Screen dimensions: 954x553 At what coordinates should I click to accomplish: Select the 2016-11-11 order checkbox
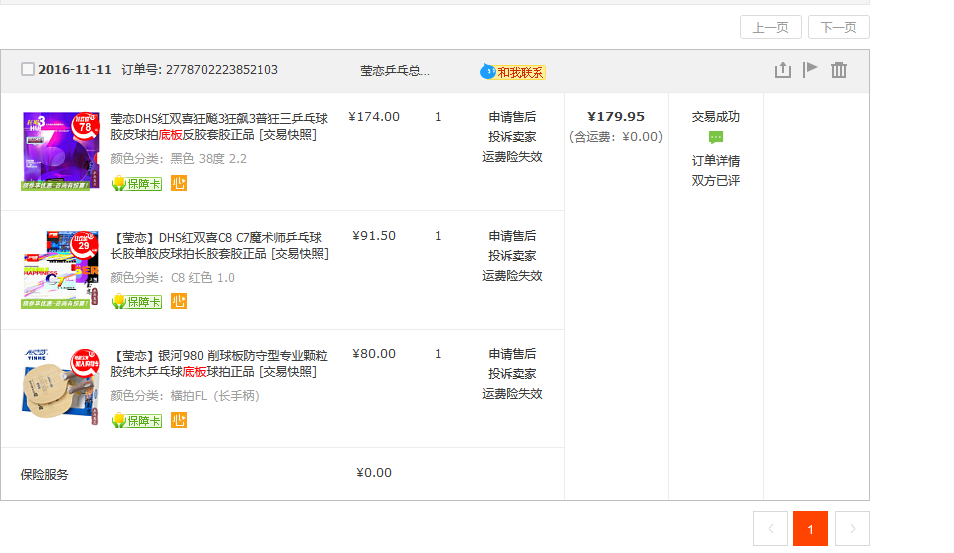point(27,69)
